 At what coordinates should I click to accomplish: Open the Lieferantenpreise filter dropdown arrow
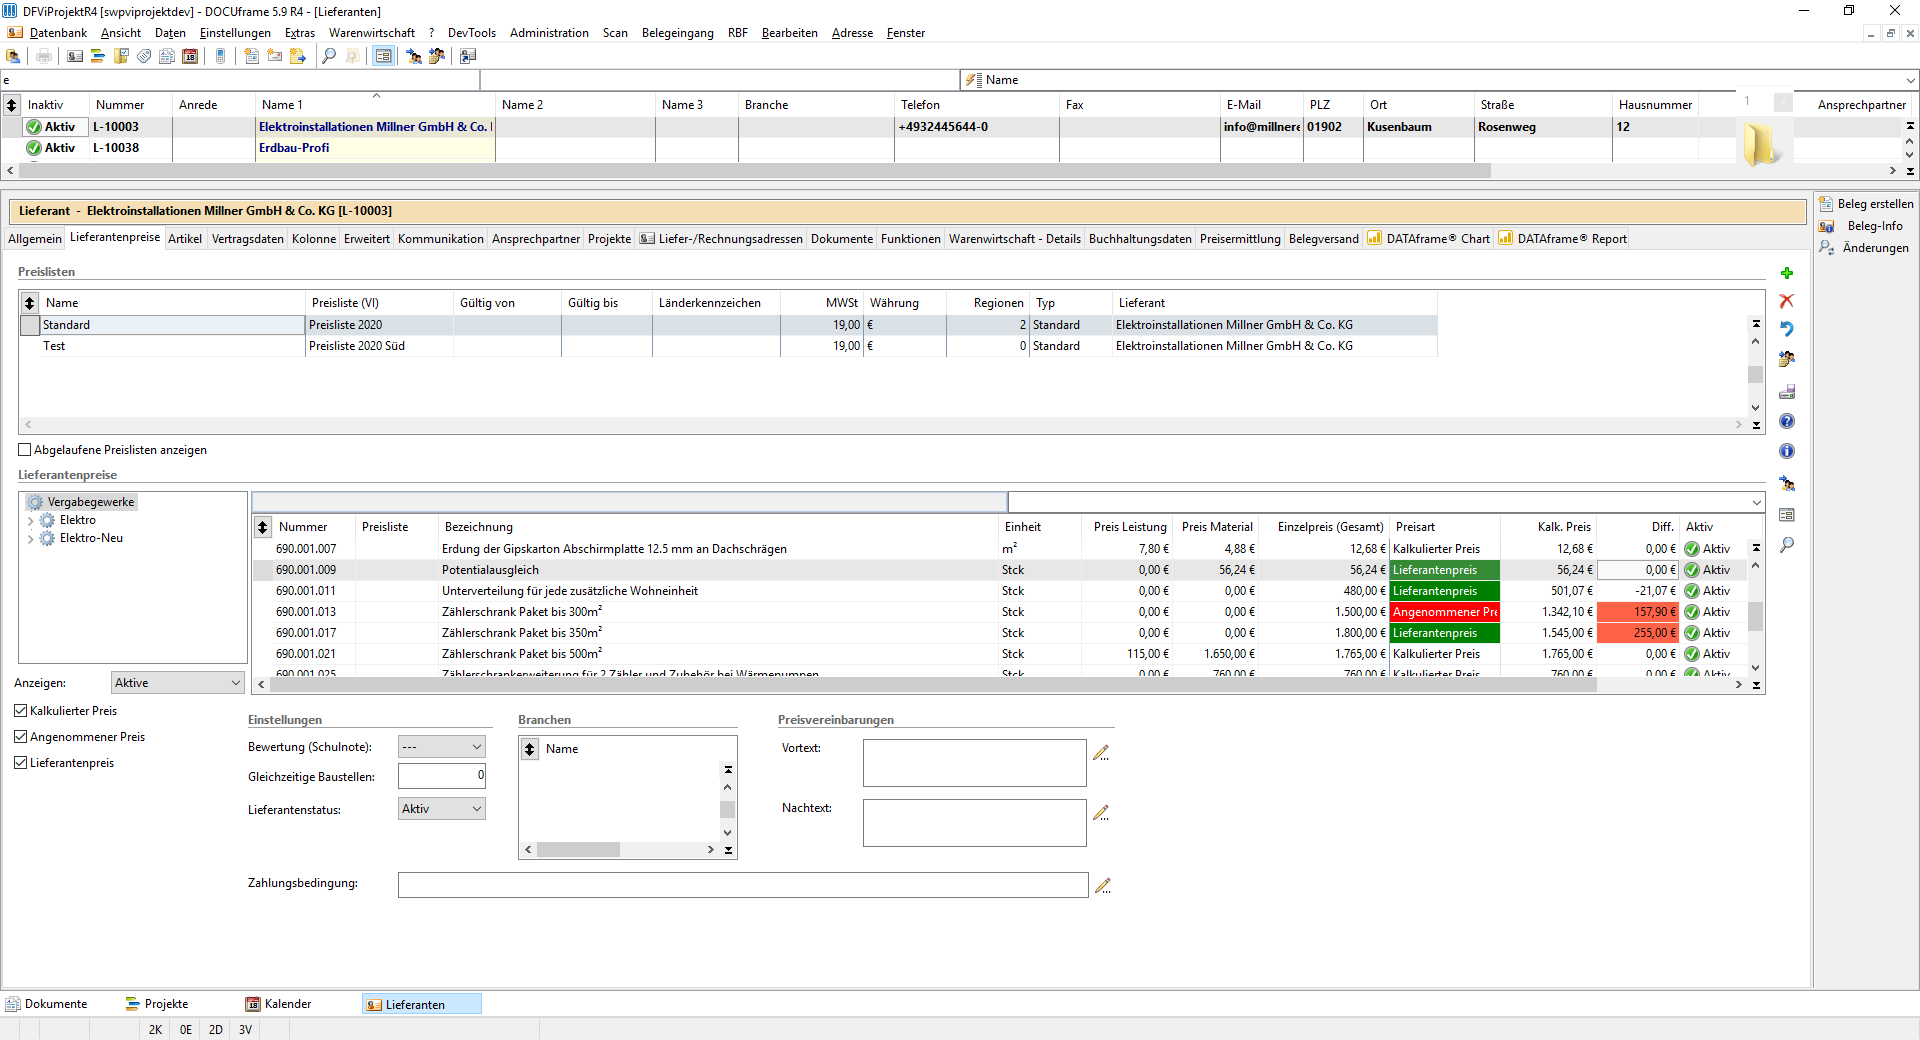[x=1756, y=502]
